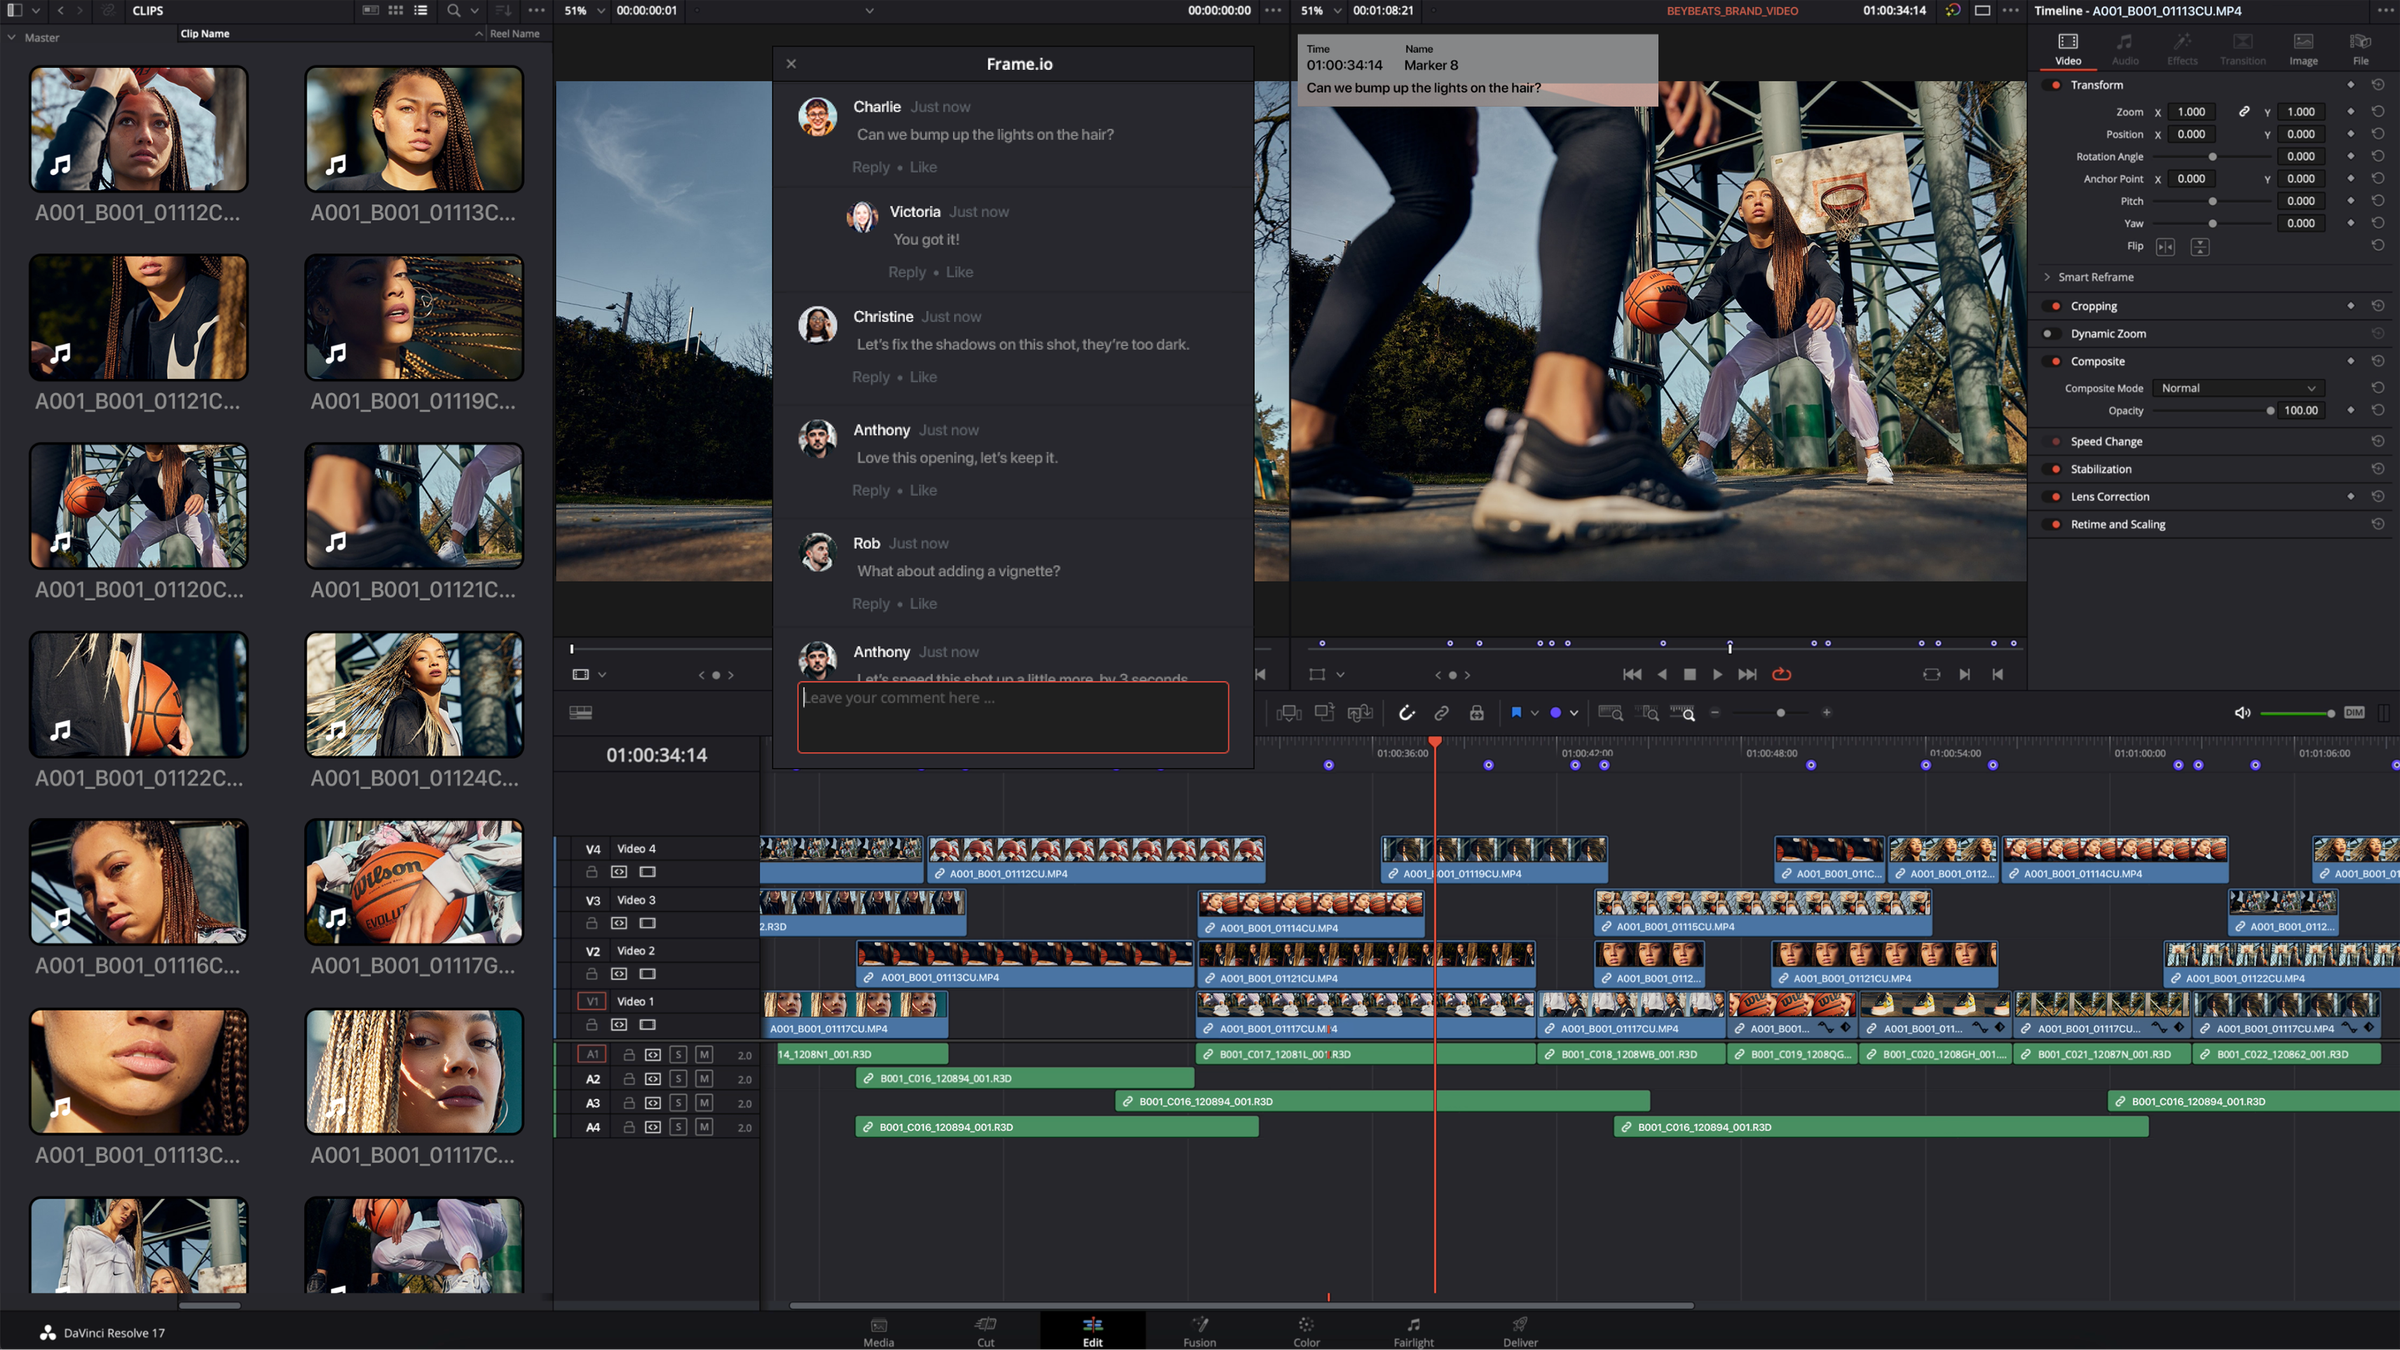Open the Fairlight page tab

[x=1413, y=1331]
